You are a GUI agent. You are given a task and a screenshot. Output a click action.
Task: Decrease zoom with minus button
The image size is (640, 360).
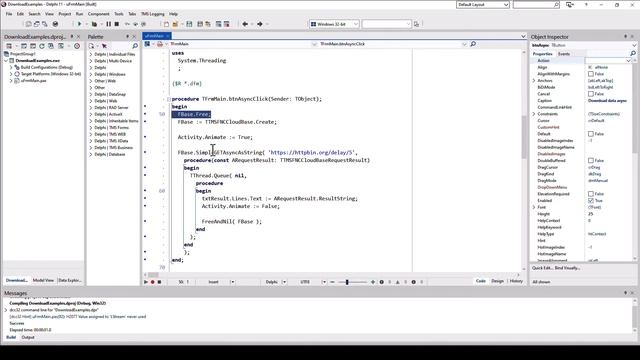332,282
